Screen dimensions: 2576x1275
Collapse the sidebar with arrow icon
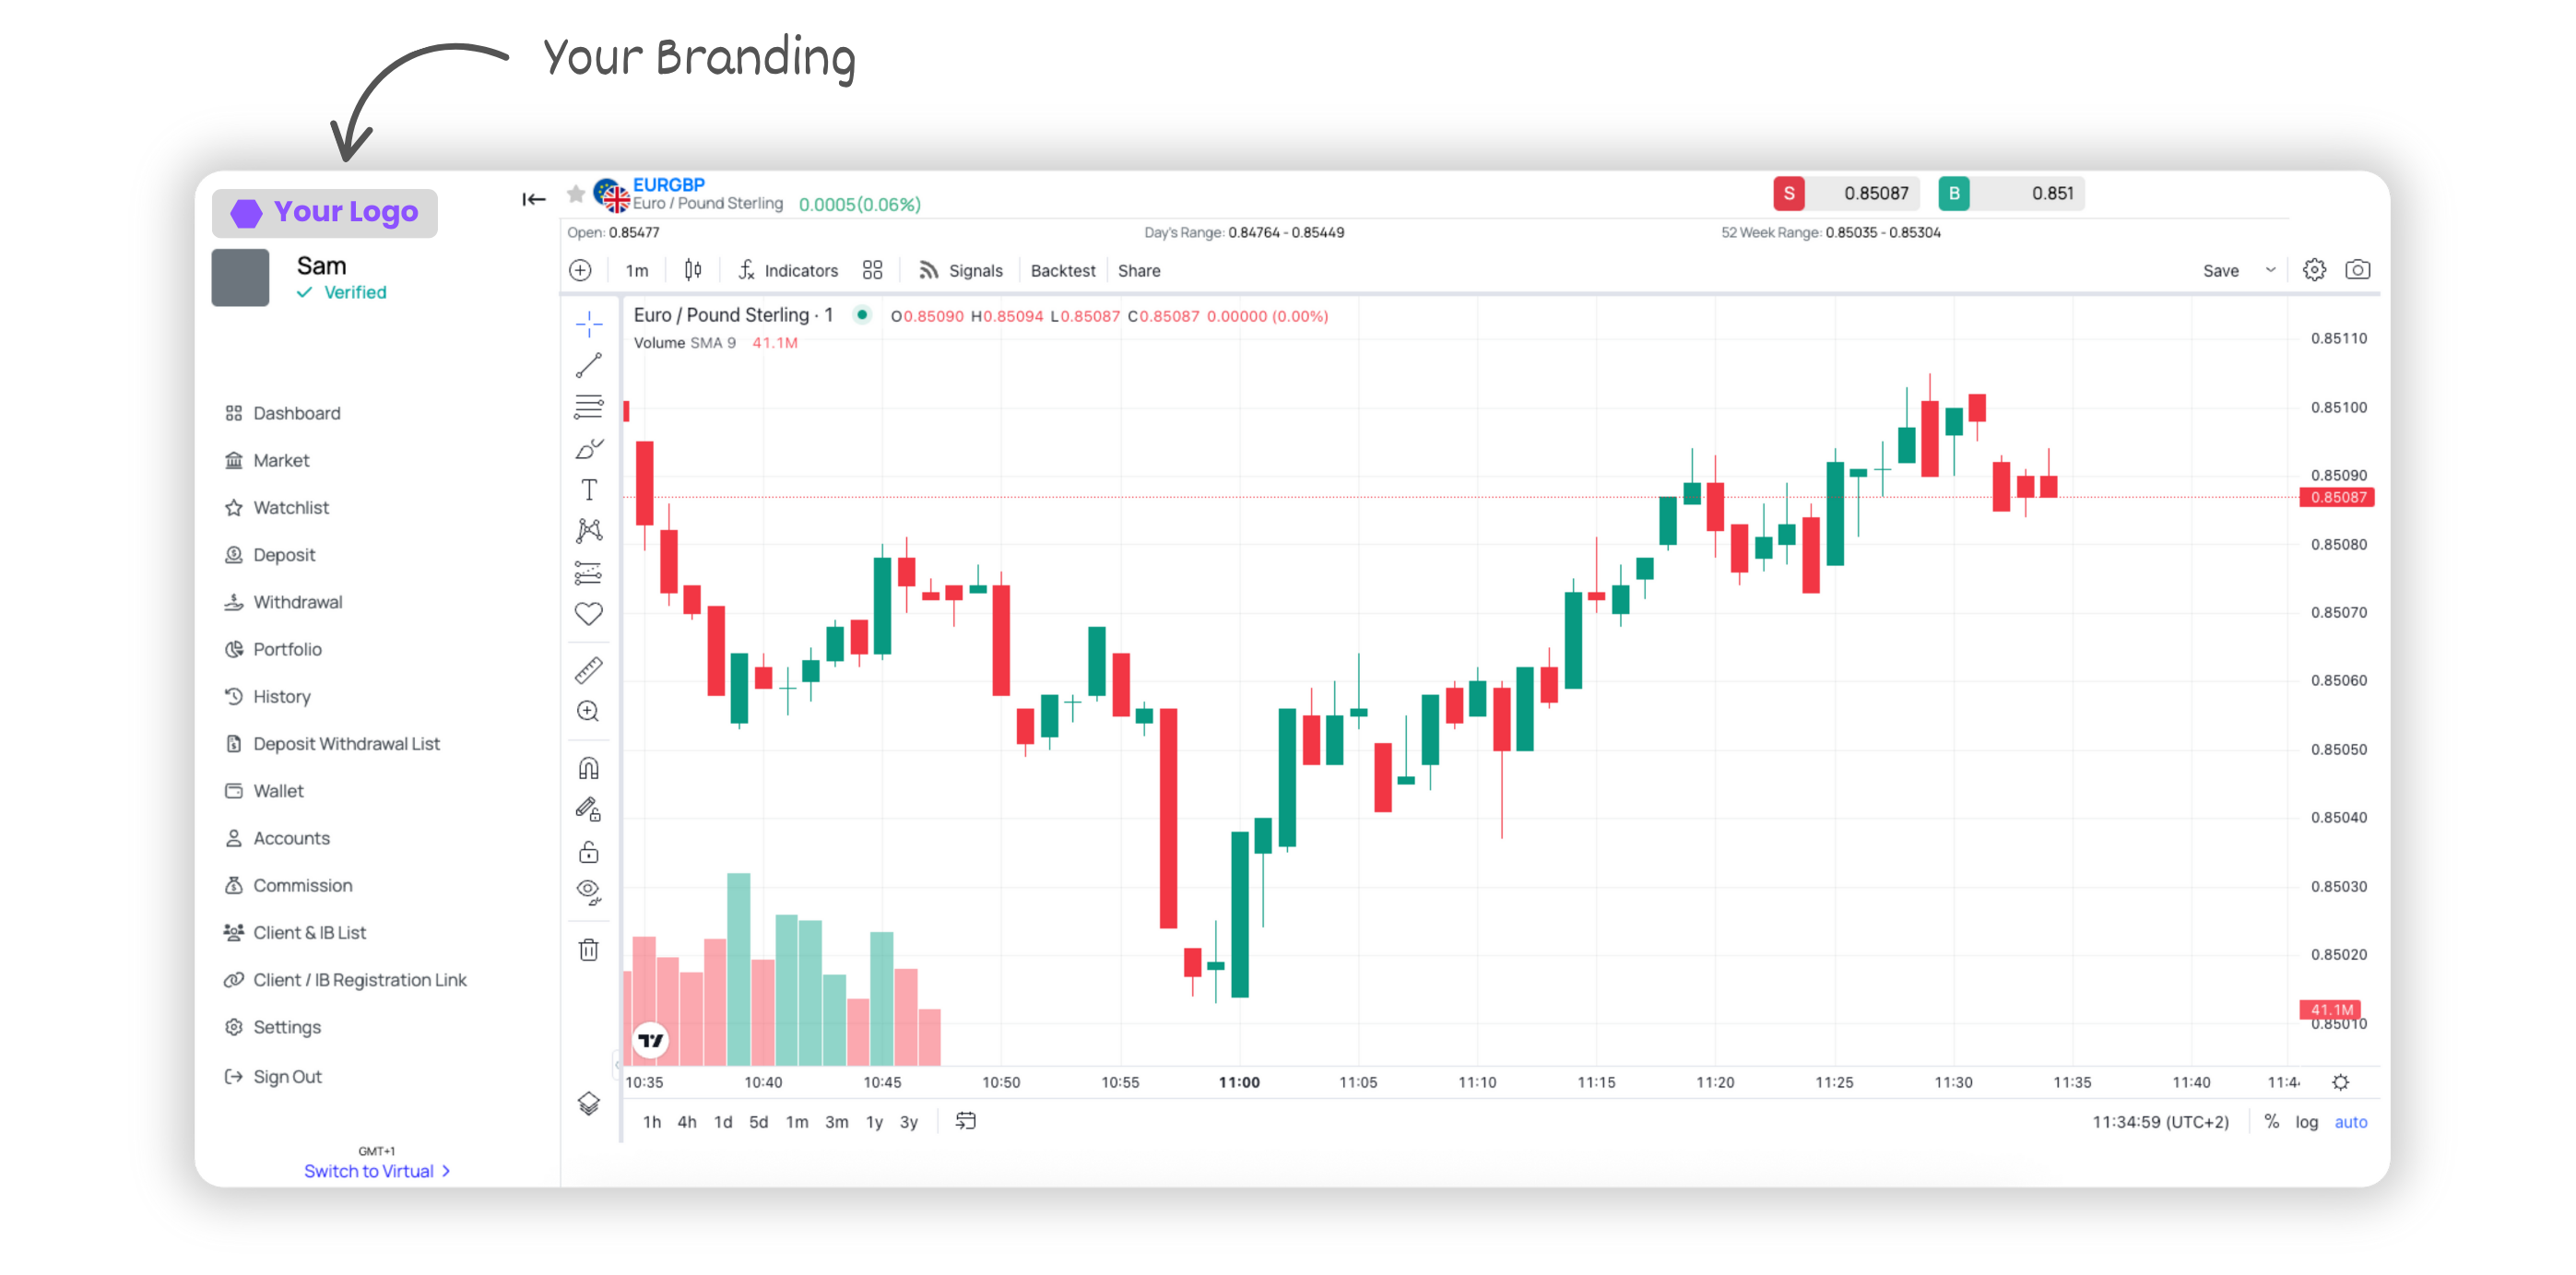coord(534,200)
